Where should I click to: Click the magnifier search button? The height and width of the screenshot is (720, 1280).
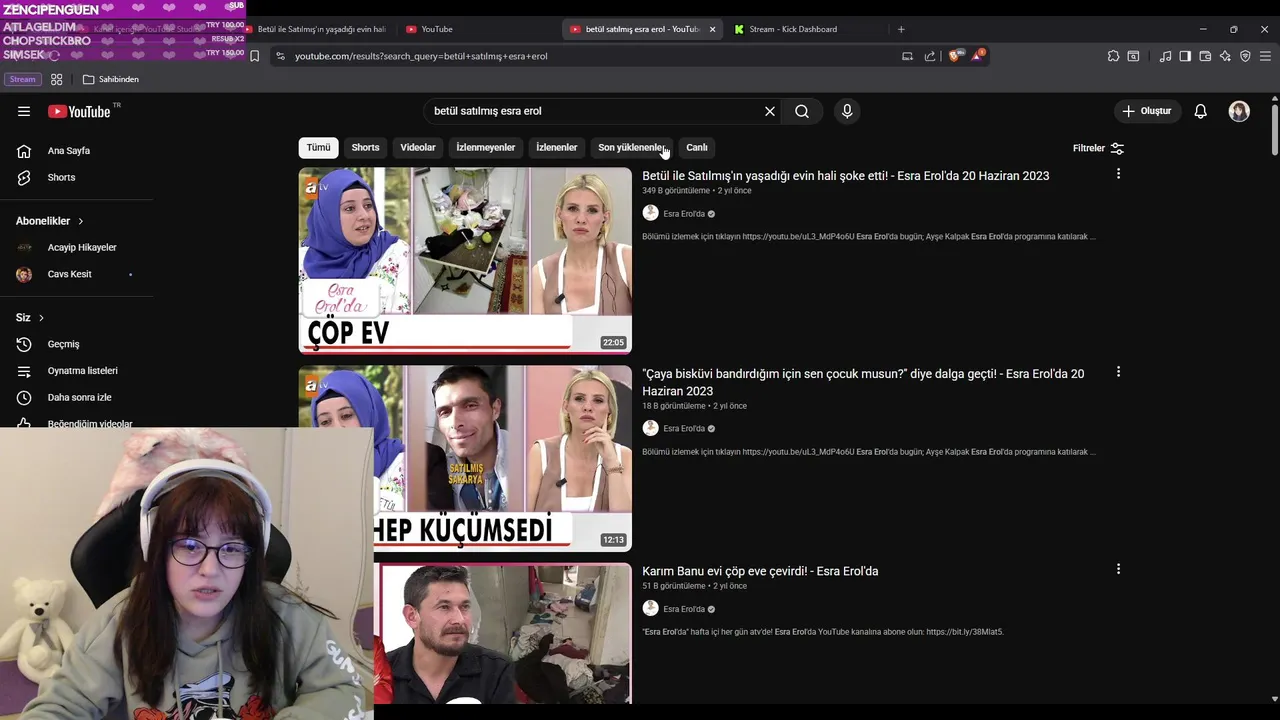(802, 111)
